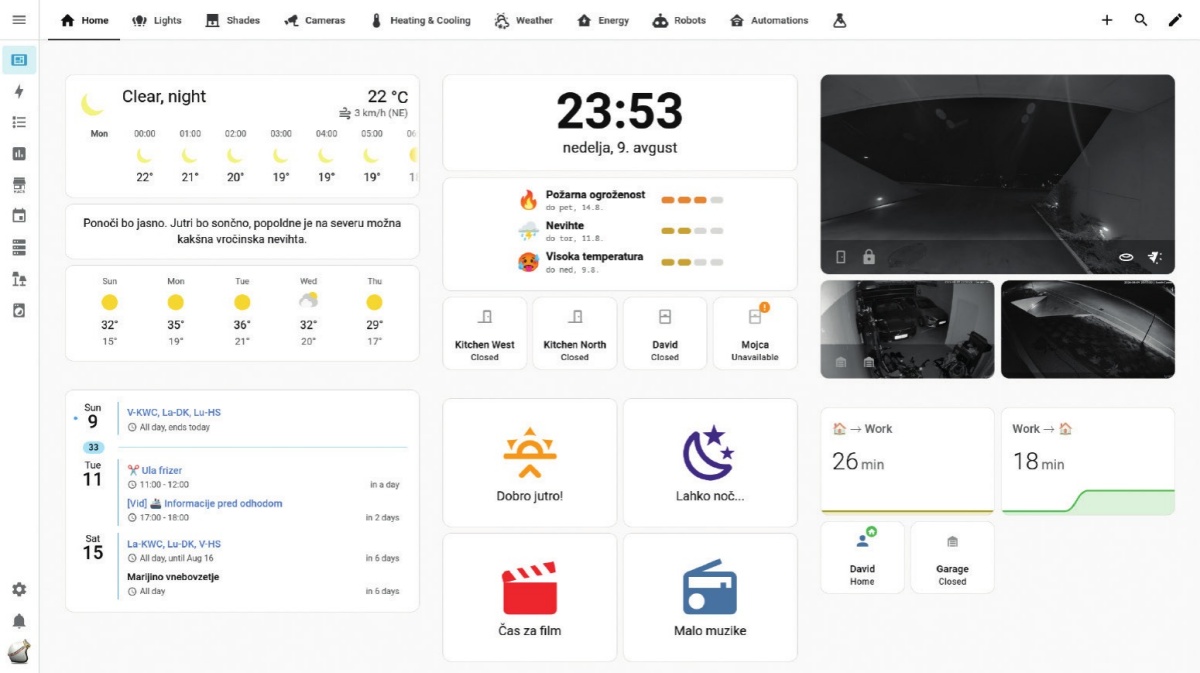Open the Home to Work 26 min card
The image size is (1200, 673).
point(907,461)
